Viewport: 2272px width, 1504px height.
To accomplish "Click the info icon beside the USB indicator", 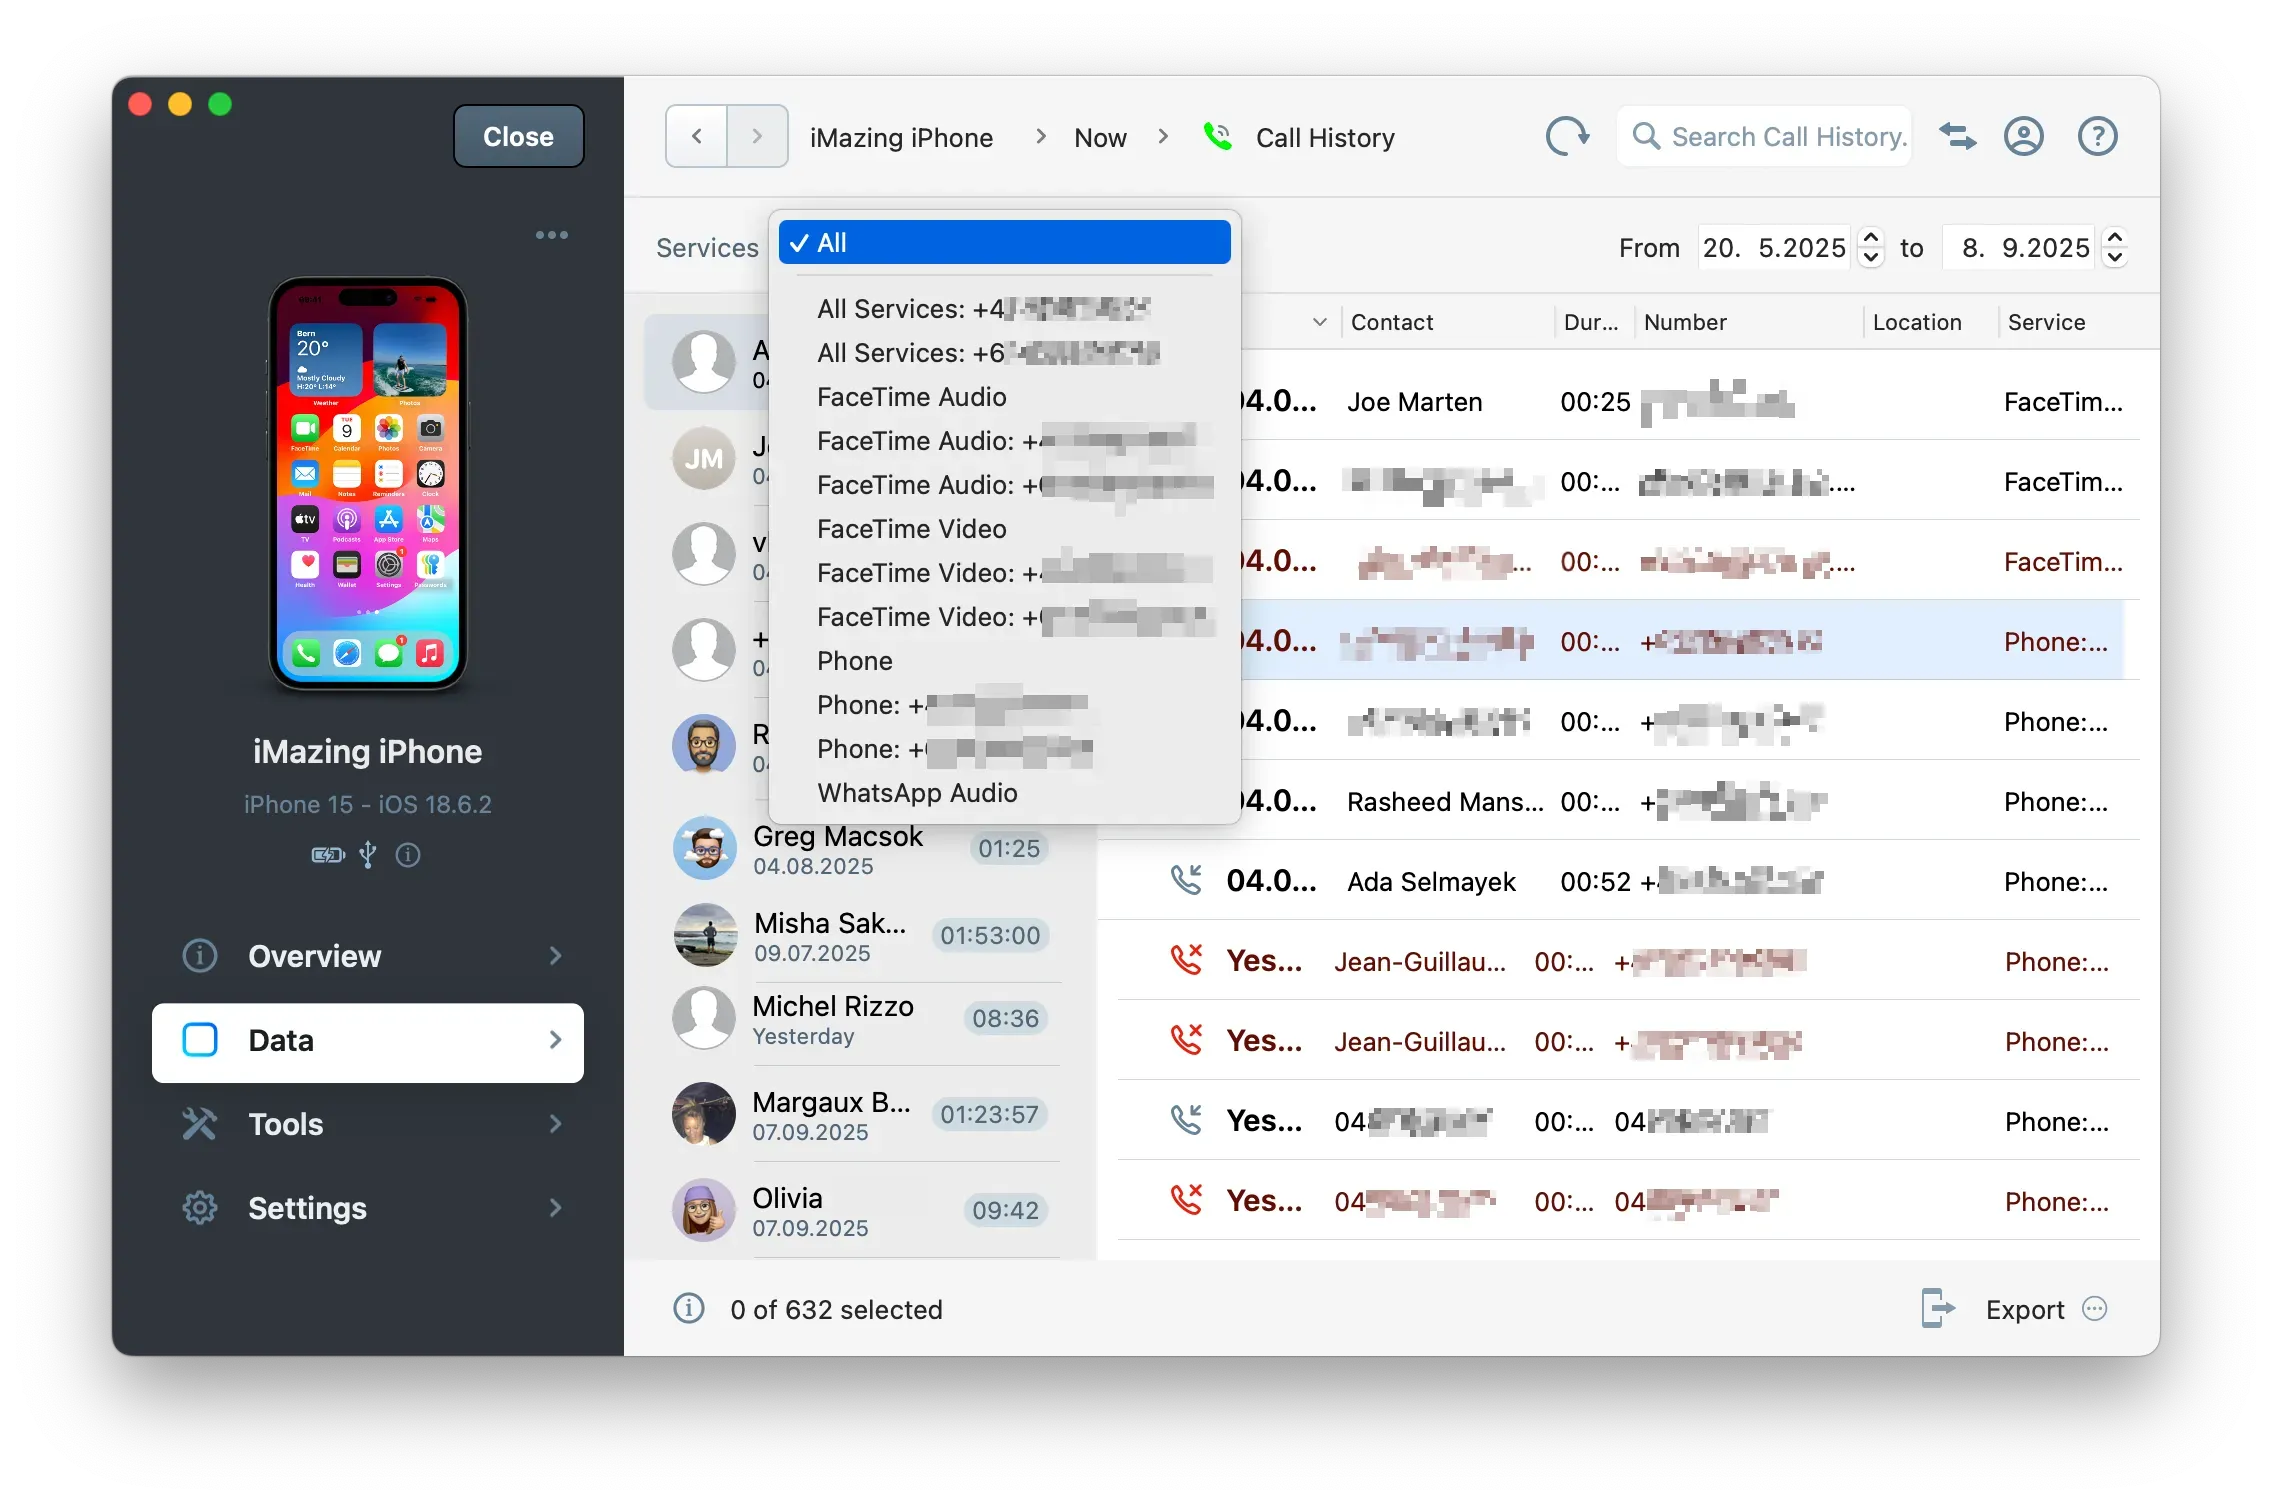I will (407, 855).
